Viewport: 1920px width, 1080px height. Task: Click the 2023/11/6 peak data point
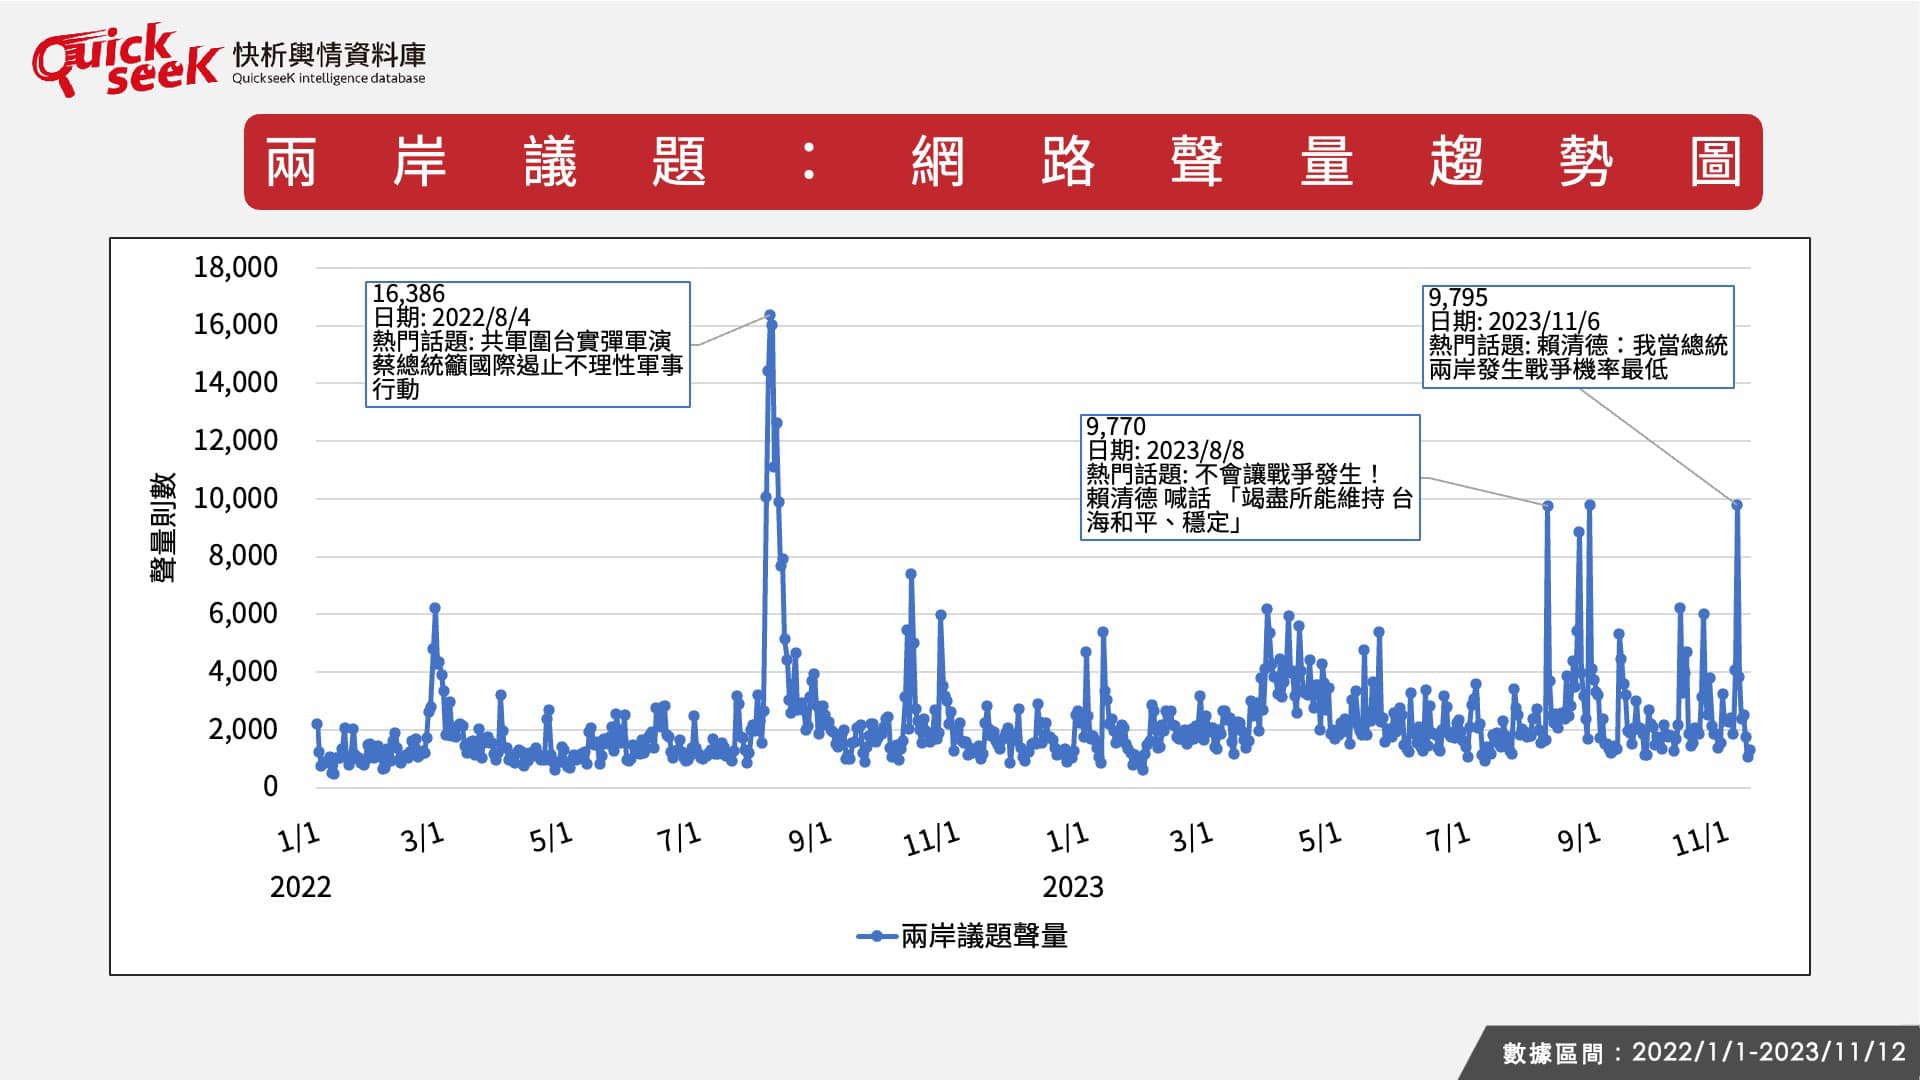point(1737,505)
